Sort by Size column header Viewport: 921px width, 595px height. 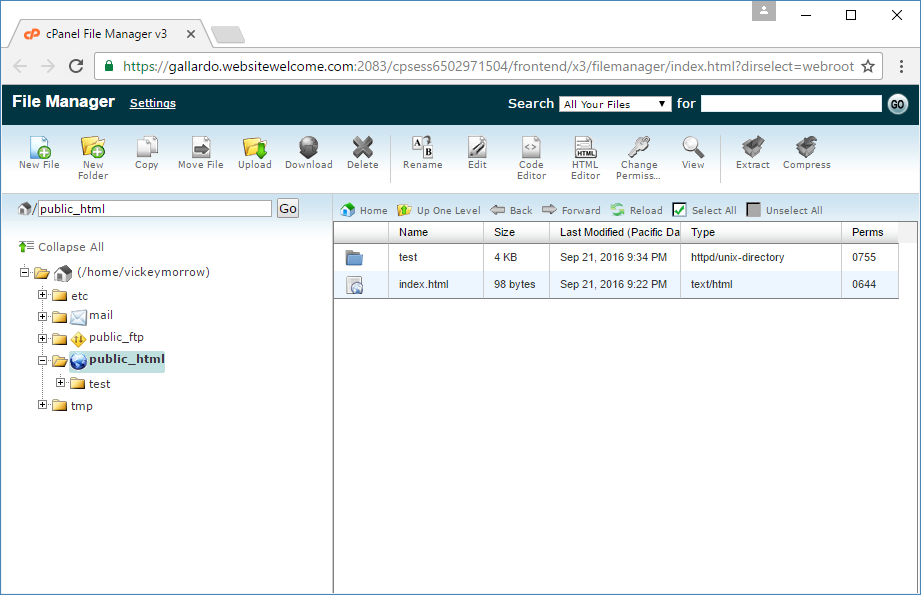point(516,232)
